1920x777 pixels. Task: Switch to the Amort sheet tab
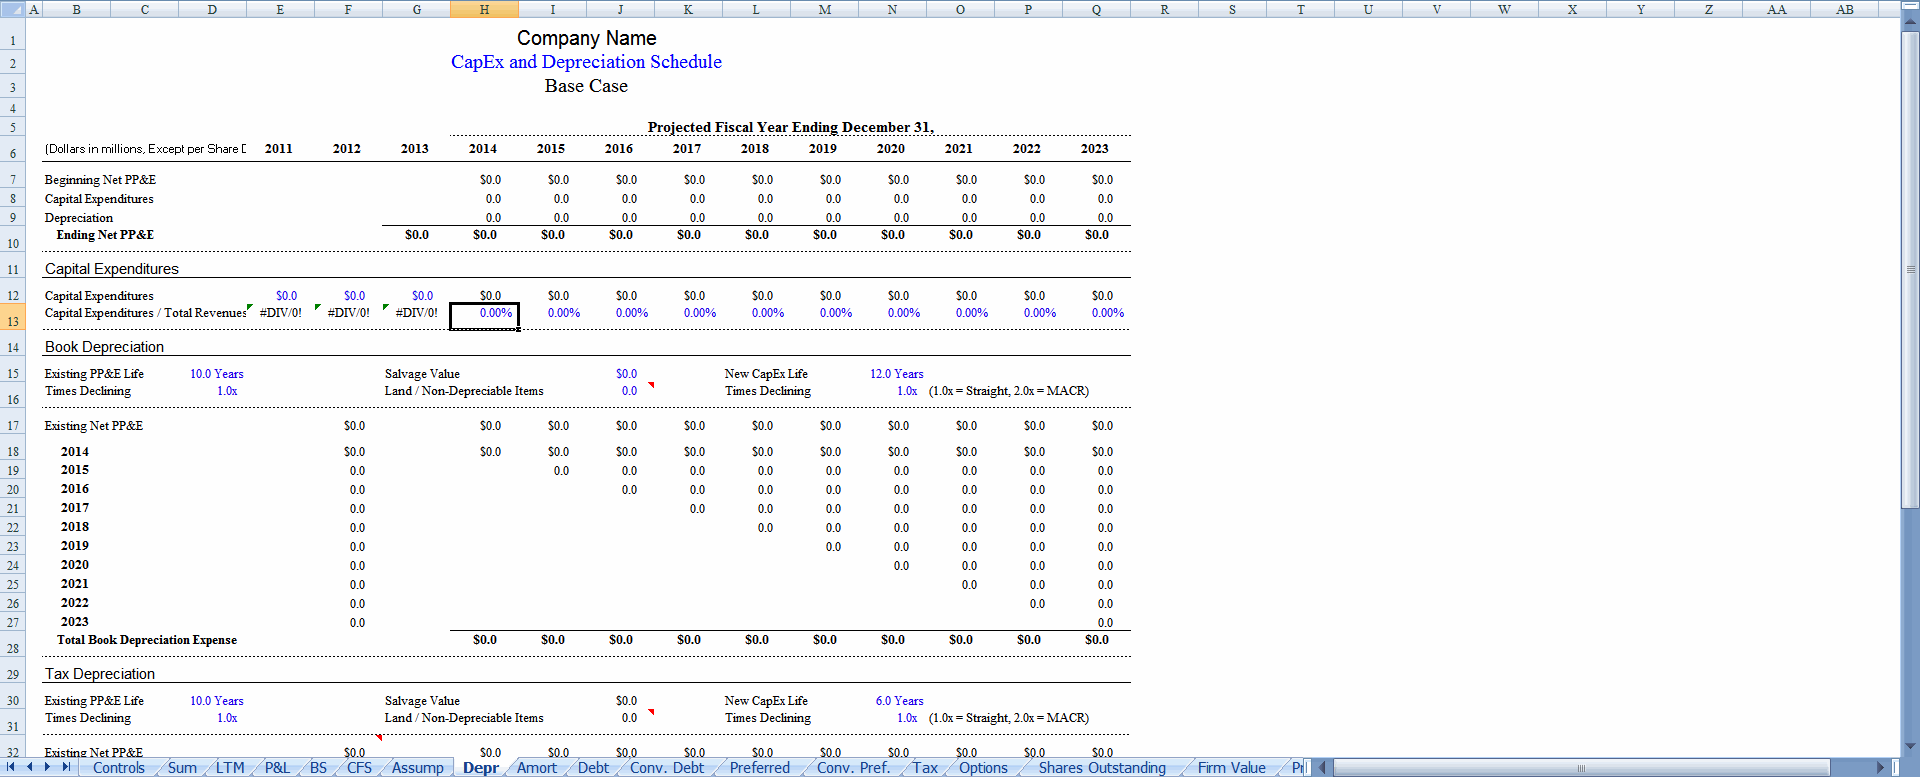tap(537, 768)
